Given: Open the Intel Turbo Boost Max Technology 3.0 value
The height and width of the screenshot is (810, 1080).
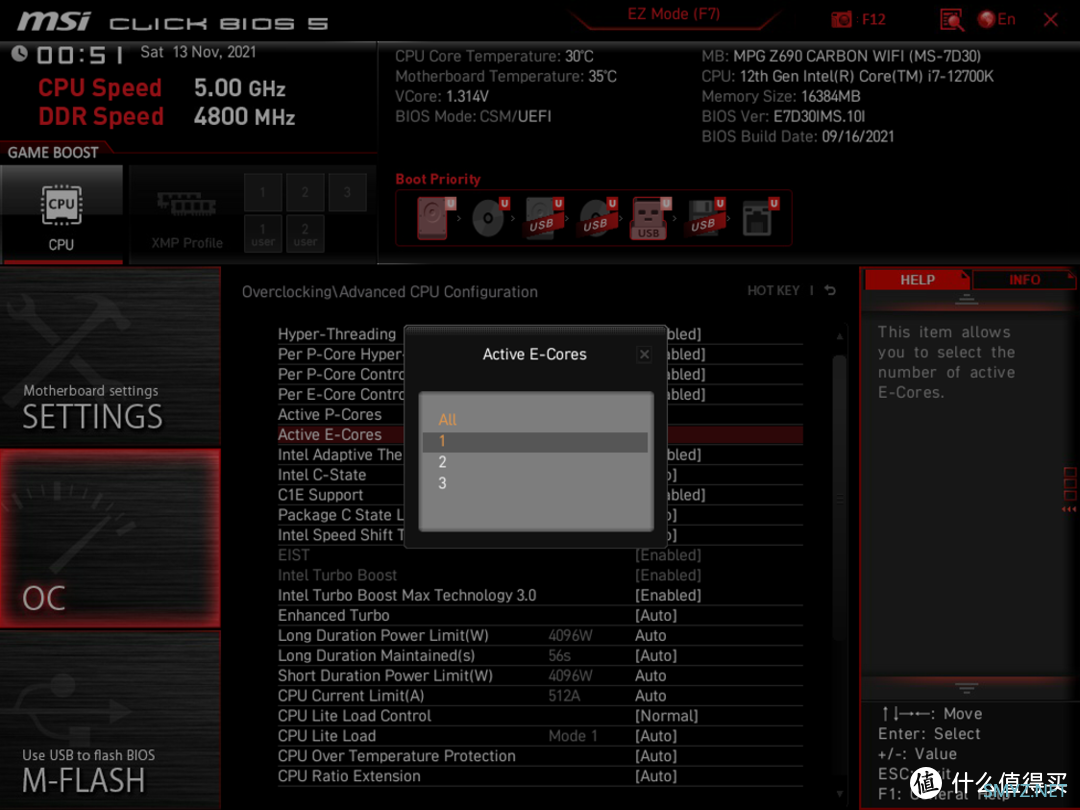Looking at the screenshot, I should click(668, 595).
